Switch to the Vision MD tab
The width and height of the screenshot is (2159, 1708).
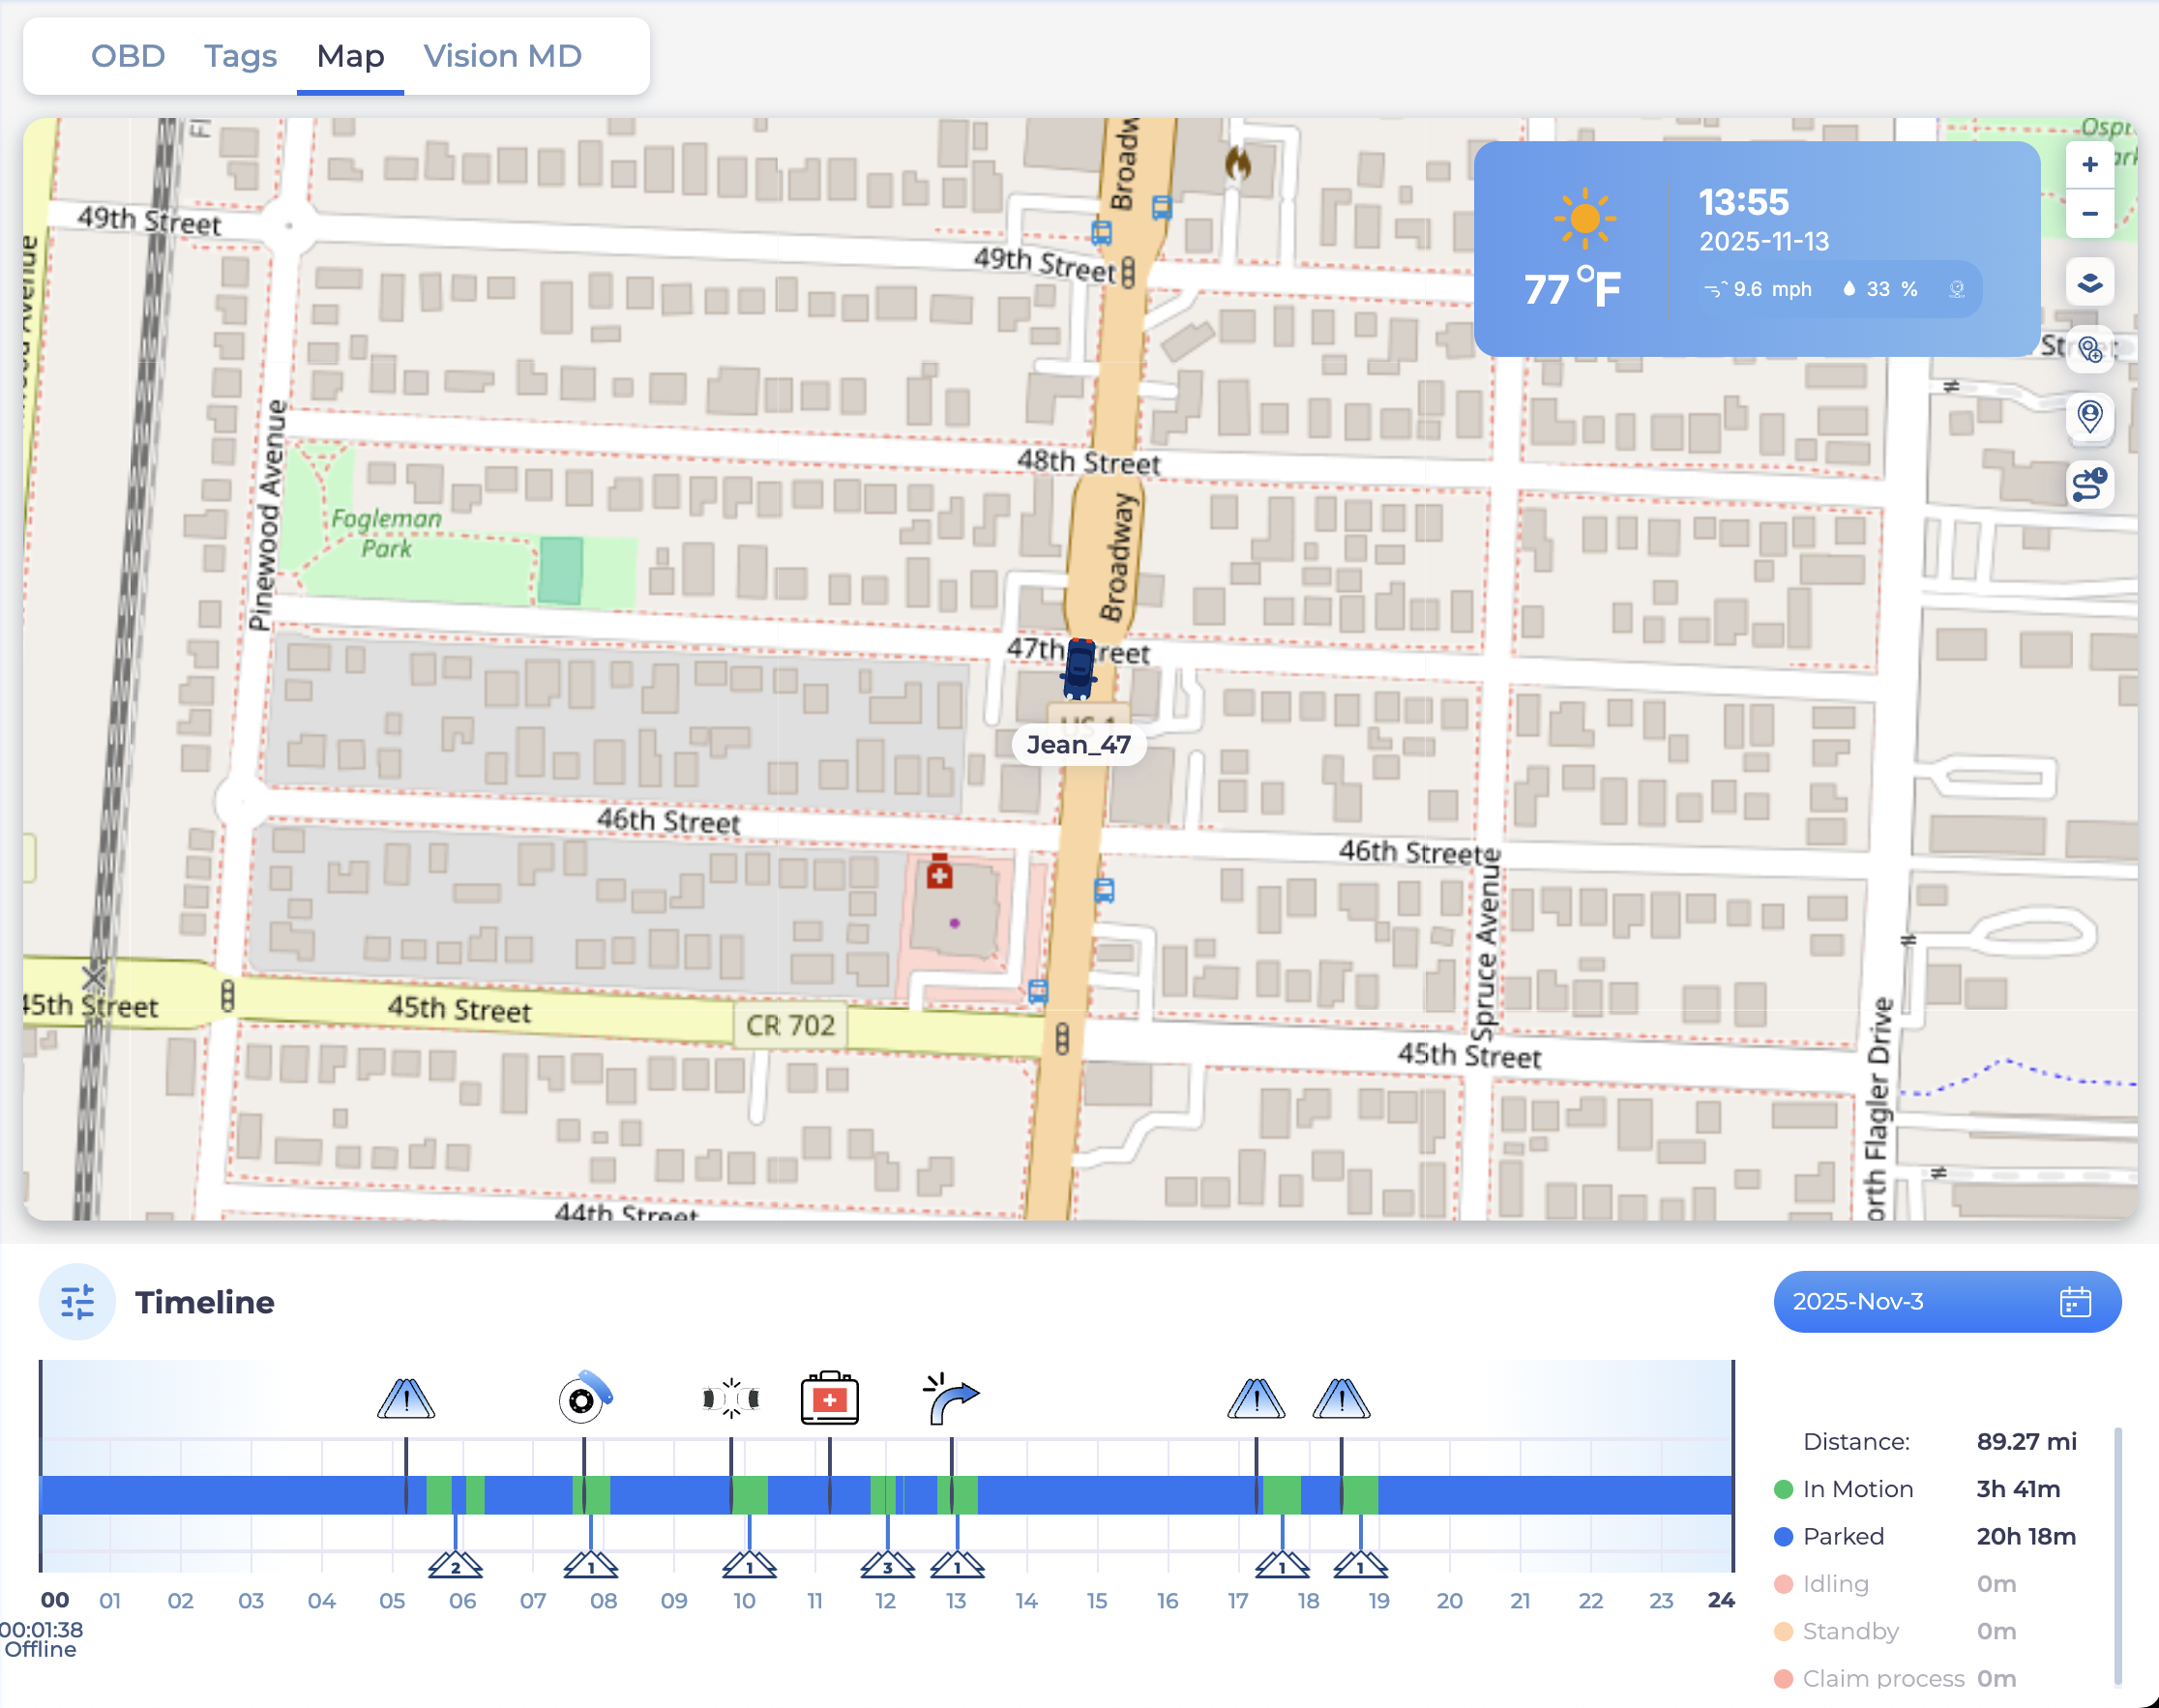(502, 56)
